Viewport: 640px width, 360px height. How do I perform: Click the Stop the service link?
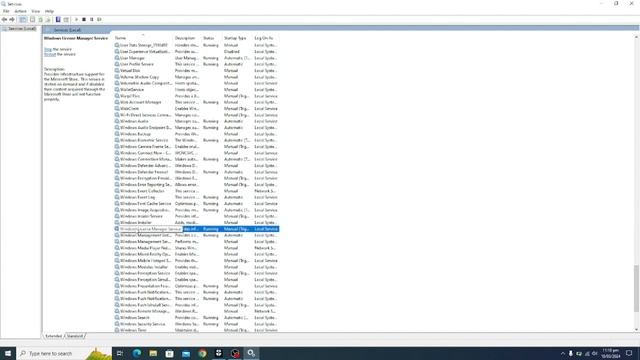48,49
